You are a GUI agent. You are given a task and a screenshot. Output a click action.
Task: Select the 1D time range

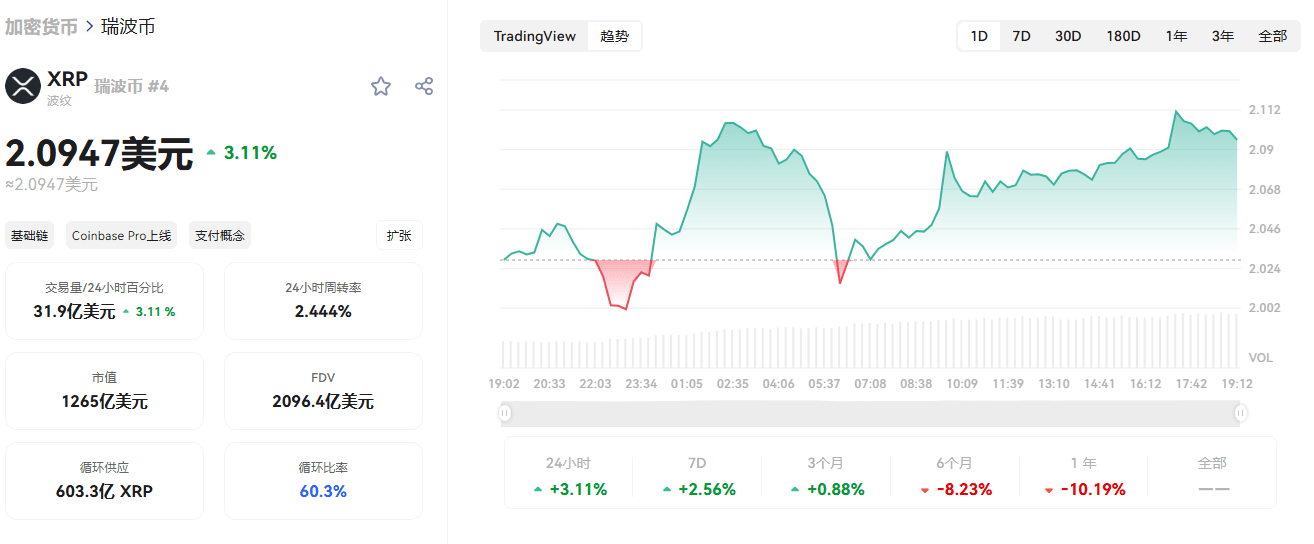pyautogui.click(x=979, y=36)
